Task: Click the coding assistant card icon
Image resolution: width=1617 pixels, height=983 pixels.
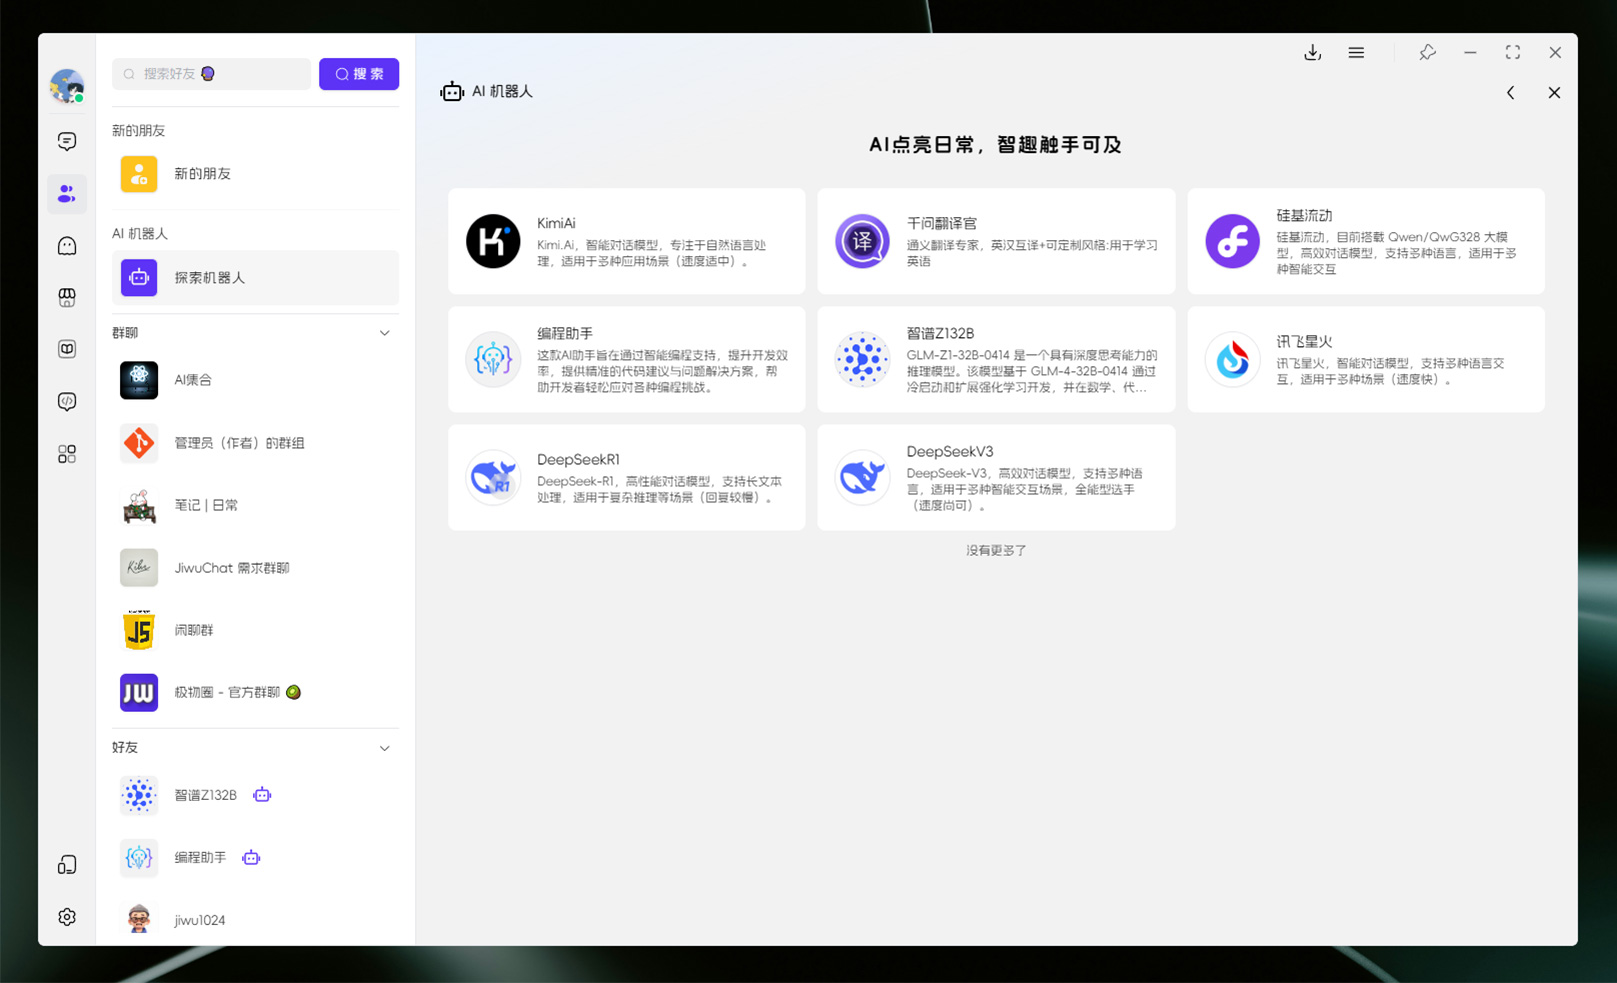Action: (x=493, y=359)
